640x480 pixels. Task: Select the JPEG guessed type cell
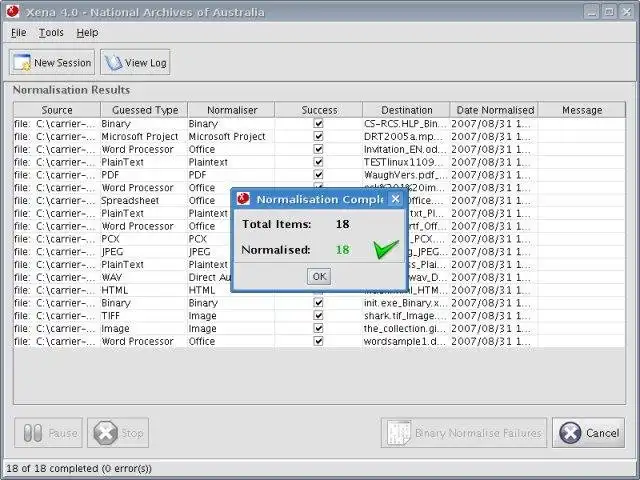coord(144,251)
